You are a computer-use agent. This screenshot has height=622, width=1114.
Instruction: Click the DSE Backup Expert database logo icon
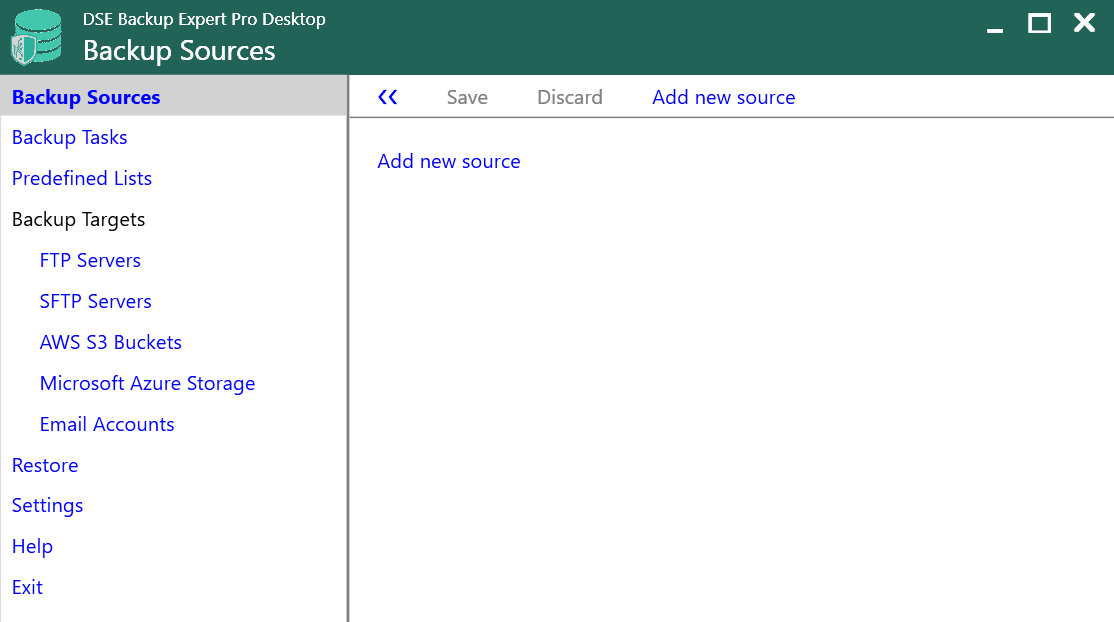pyautogui.click(x=36, y=37)
